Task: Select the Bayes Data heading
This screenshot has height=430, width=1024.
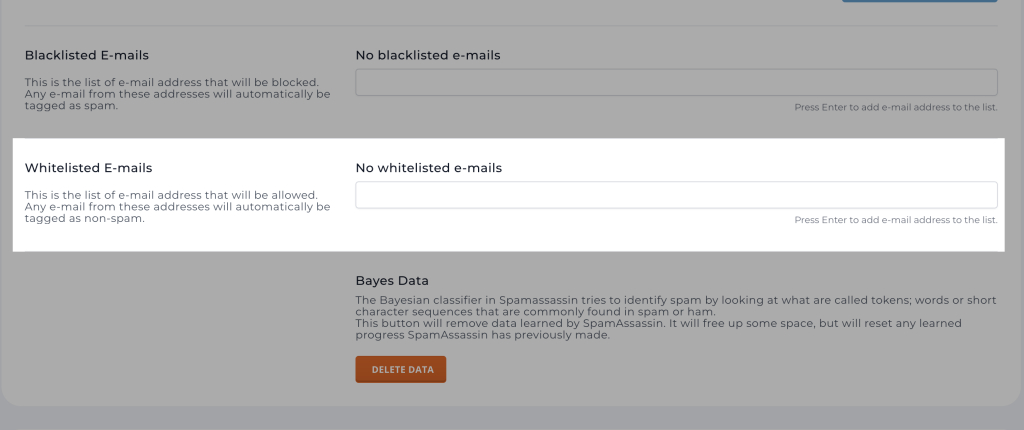Action: point(391,281)
